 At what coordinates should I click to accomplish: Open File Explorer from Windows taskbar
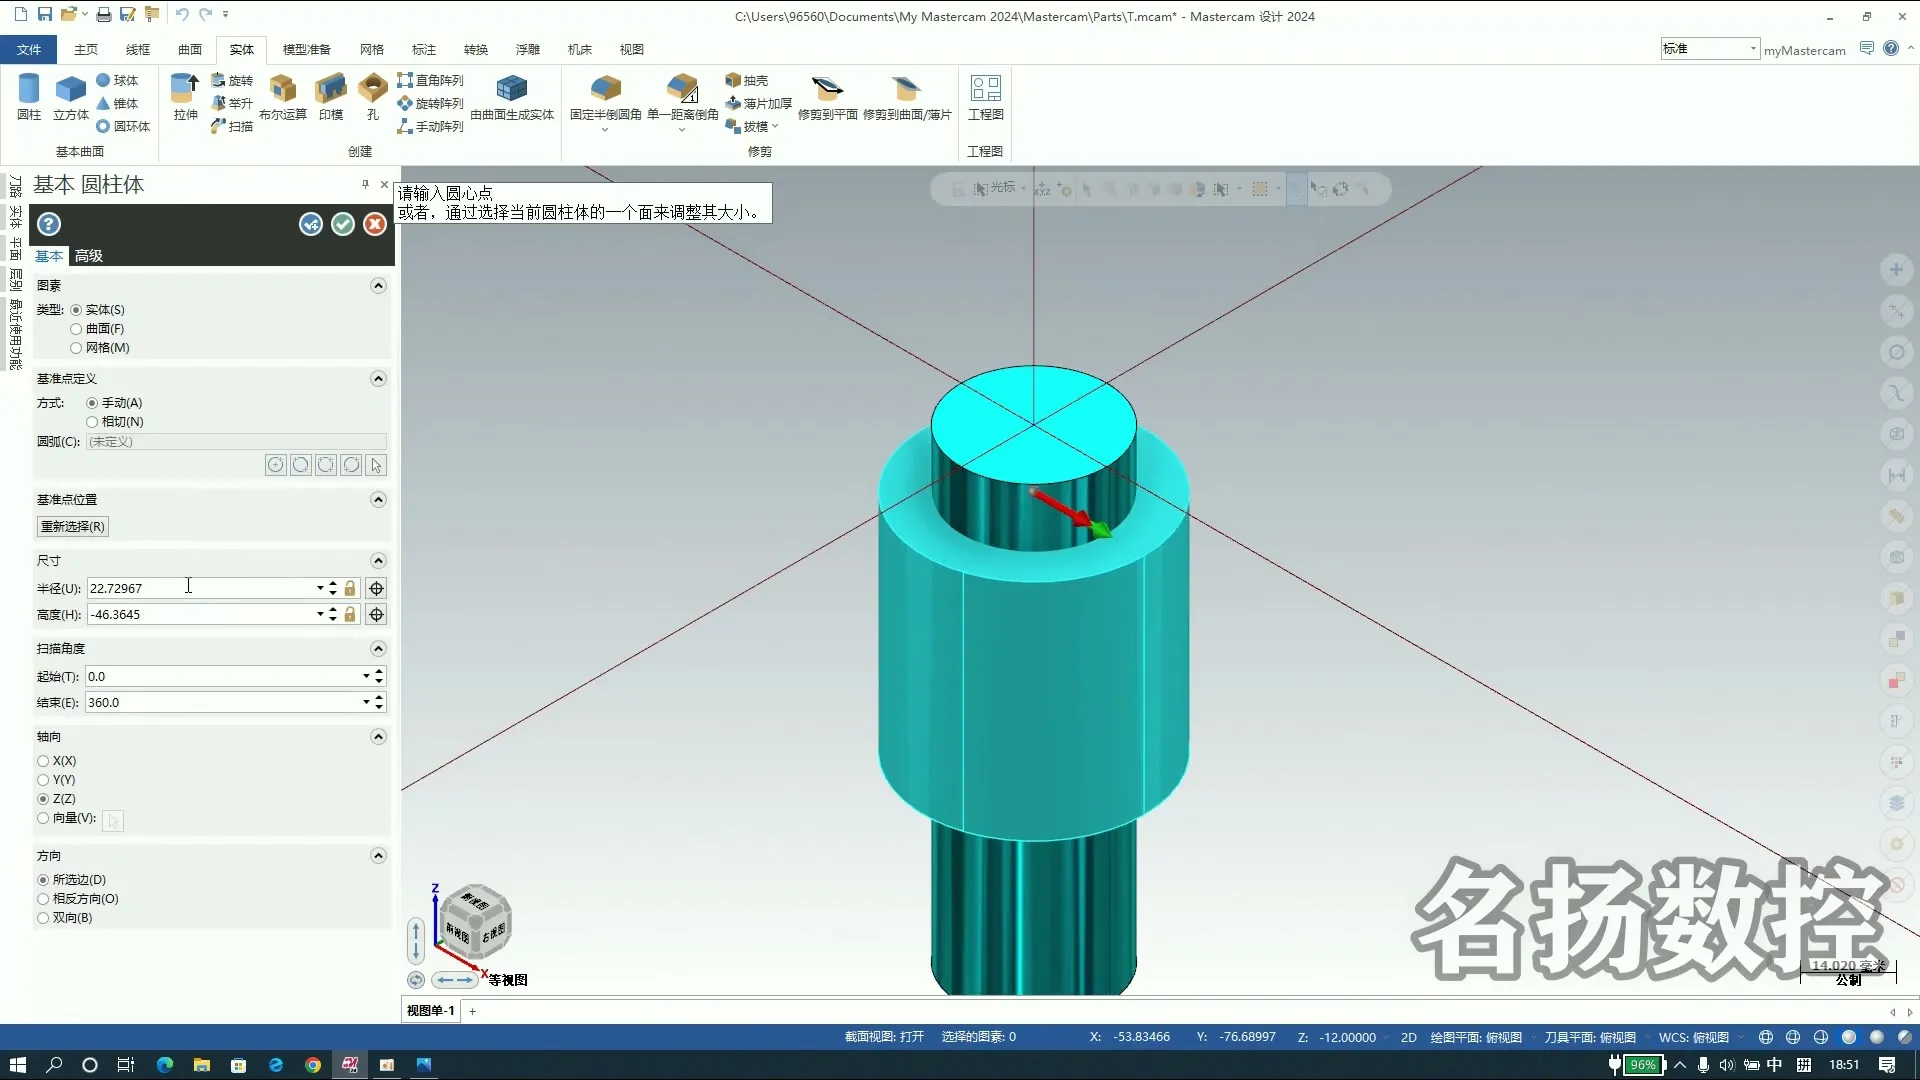pyautogui.click(x=202, y=1065)
